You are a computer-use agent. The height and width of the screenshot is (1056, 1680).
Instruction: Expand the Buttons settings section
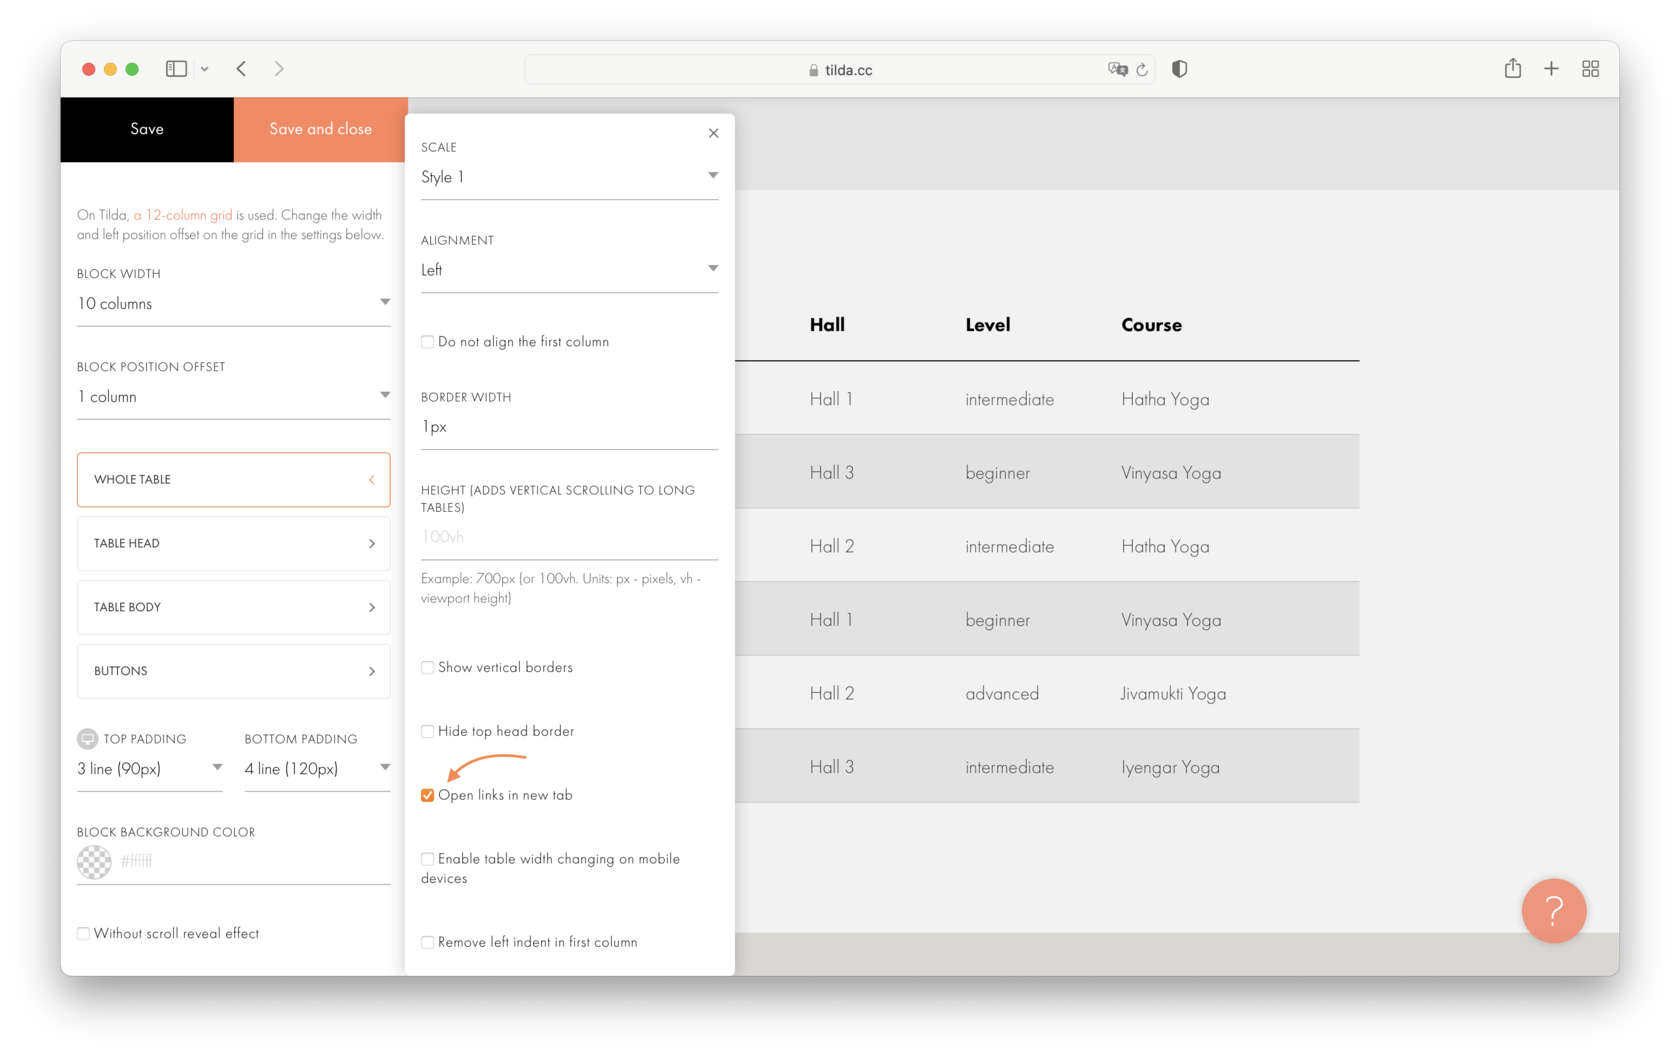[x=233, y=671]
